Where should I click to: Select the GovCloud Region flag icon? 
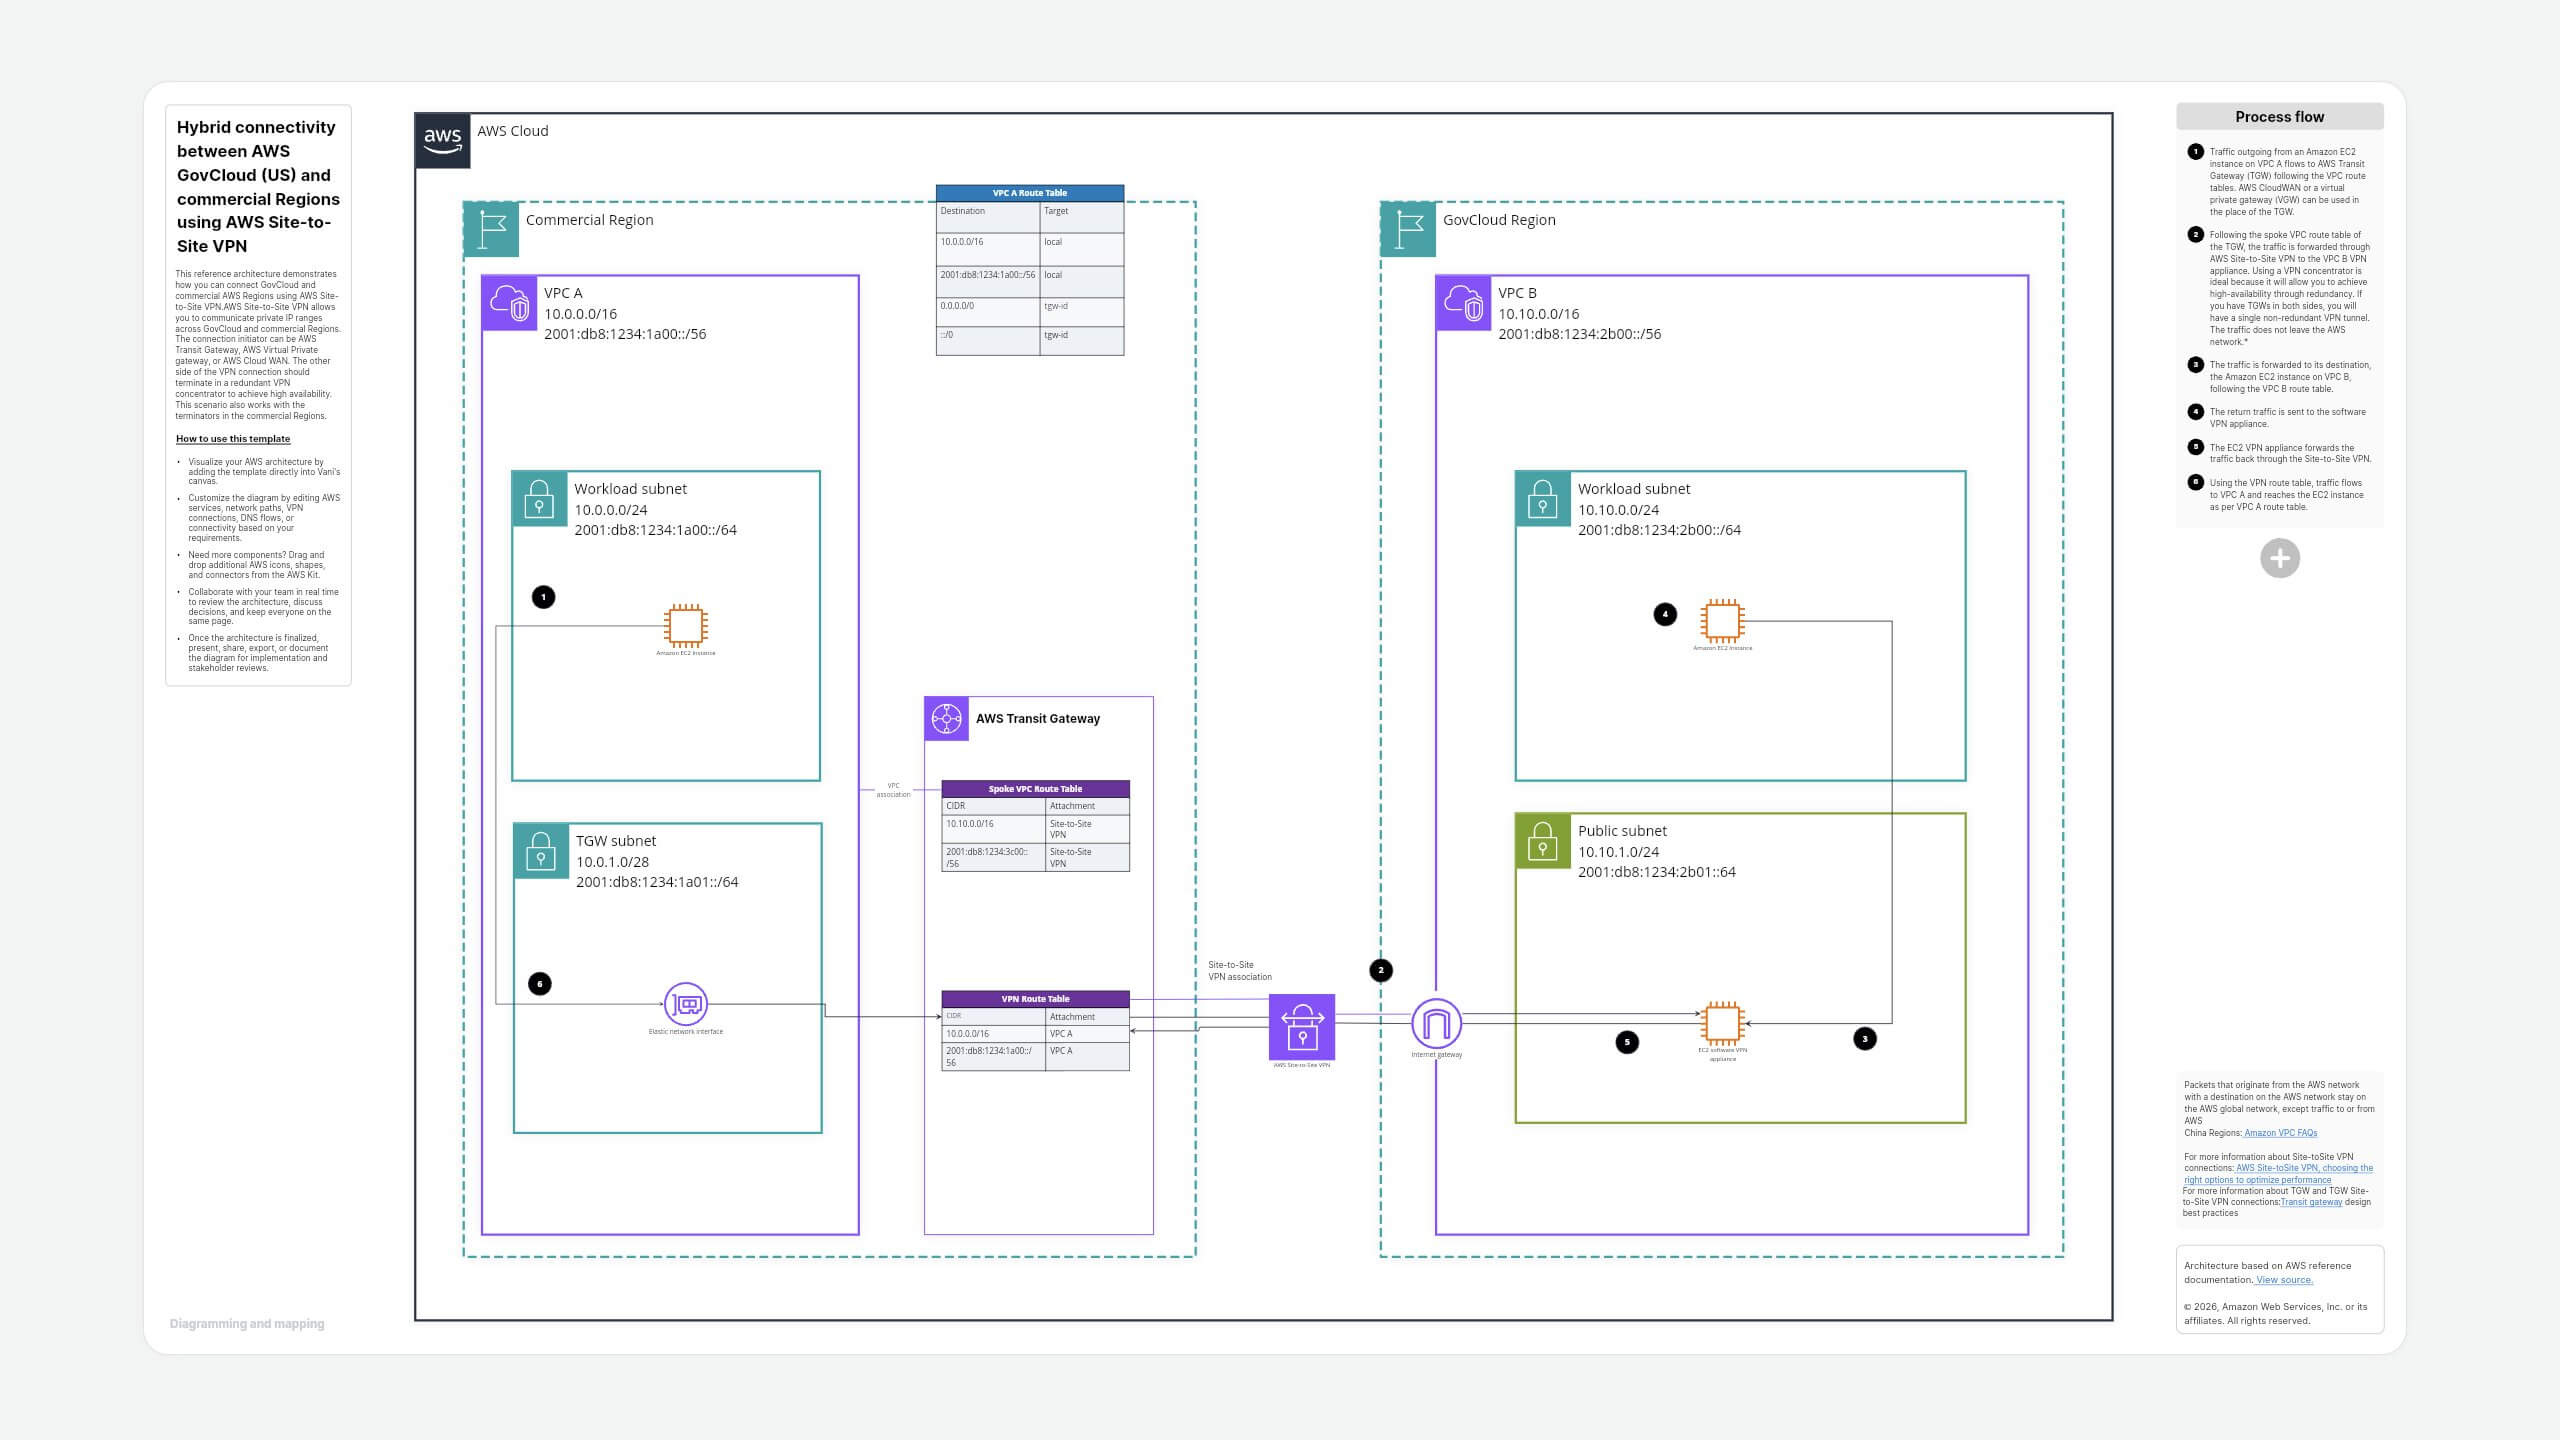1408,229
